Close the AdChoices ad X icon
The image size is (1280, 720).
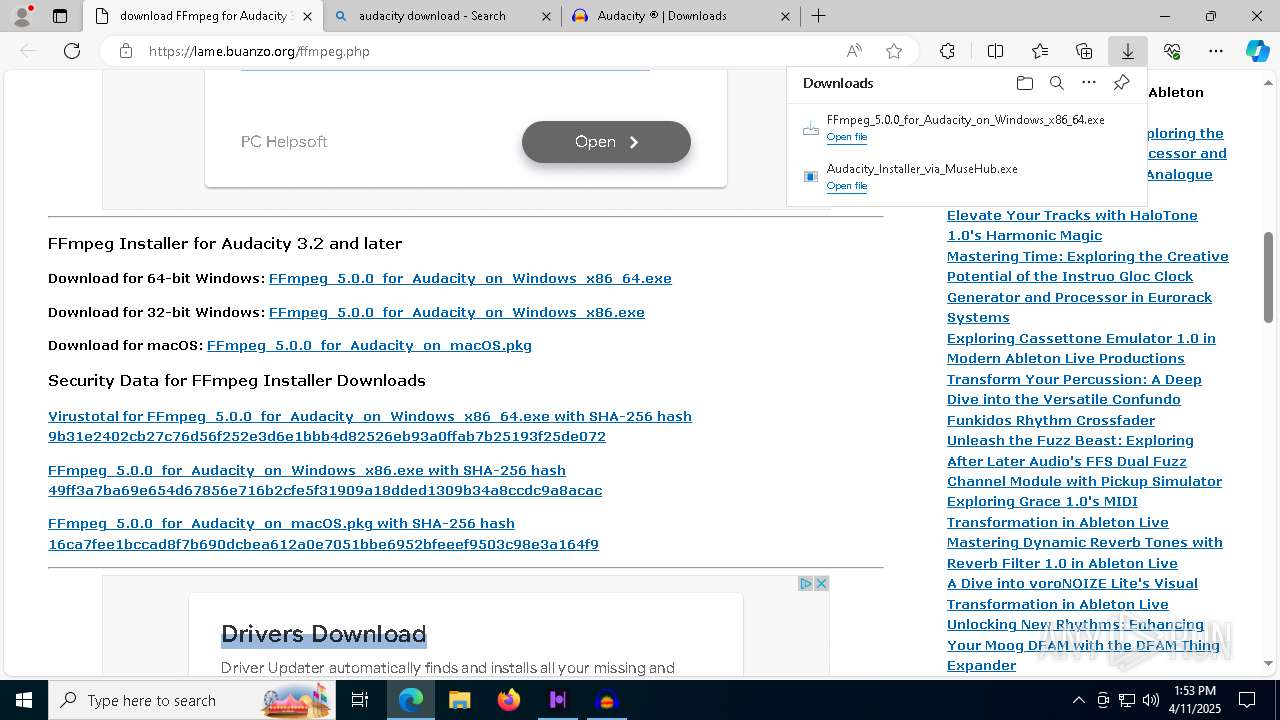coord(822,583)
